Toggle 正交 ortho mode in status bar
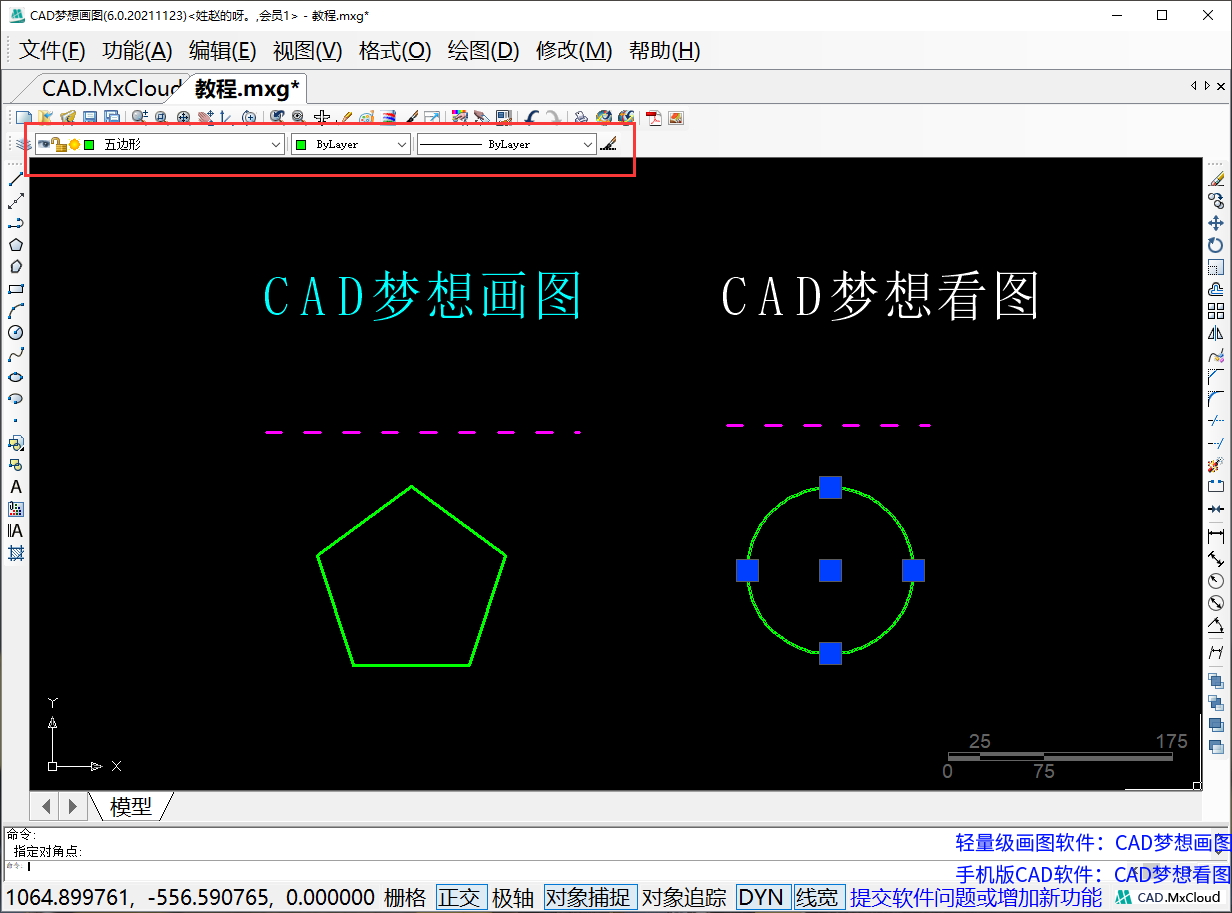 461,897
